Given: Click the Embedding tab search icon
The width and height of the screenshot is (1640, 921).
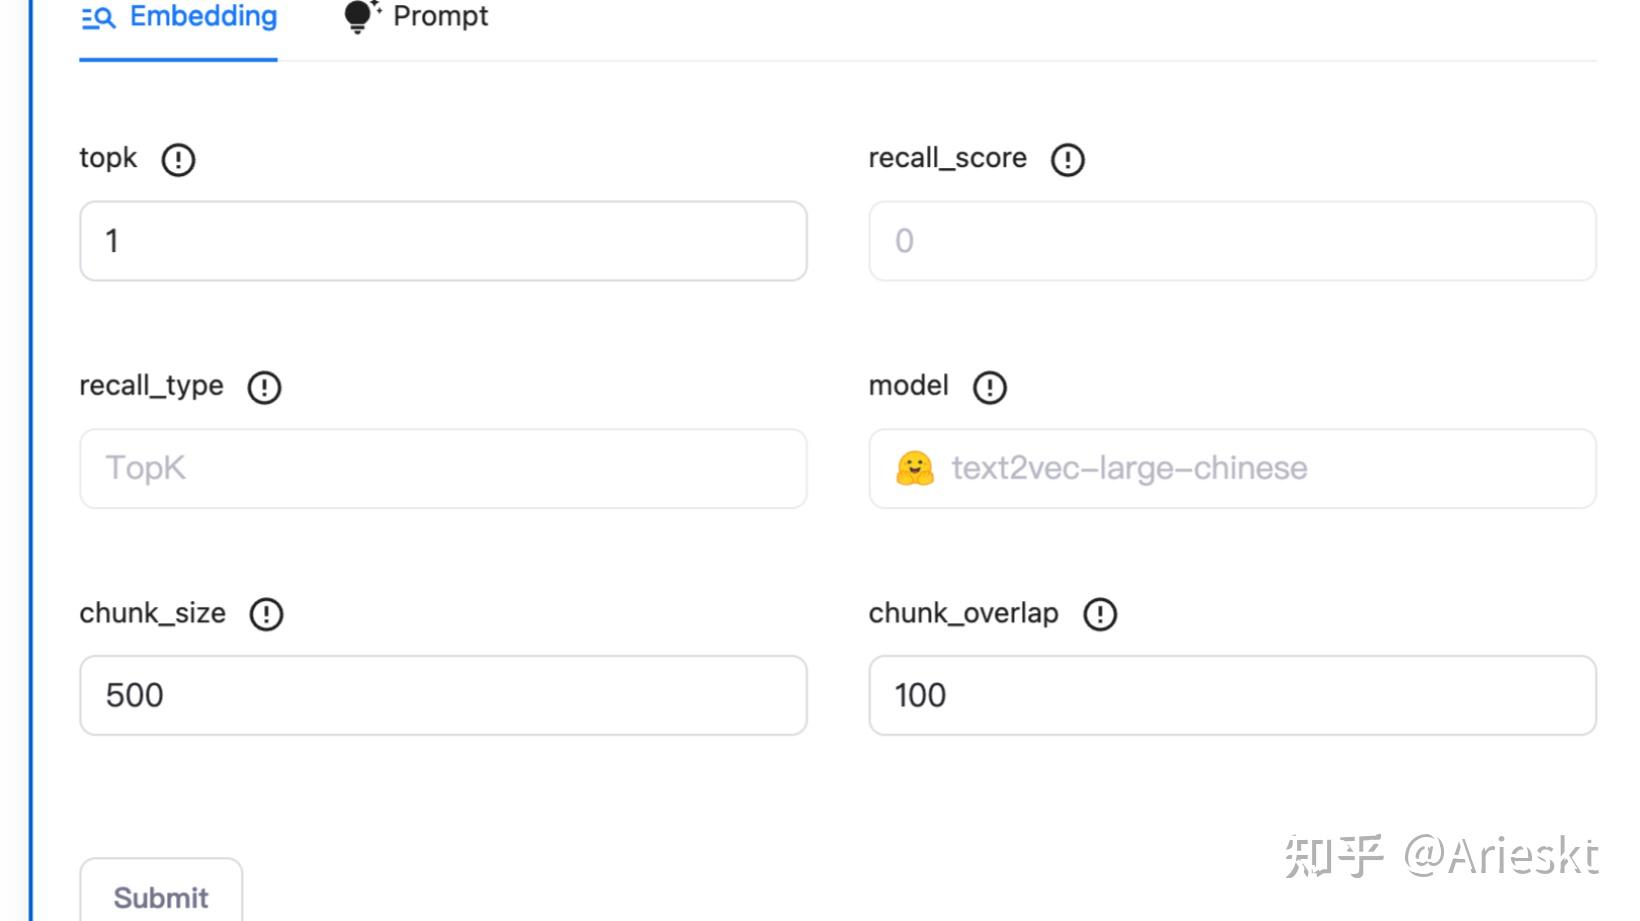Looking at the screenshot, I should coord(98,17).
